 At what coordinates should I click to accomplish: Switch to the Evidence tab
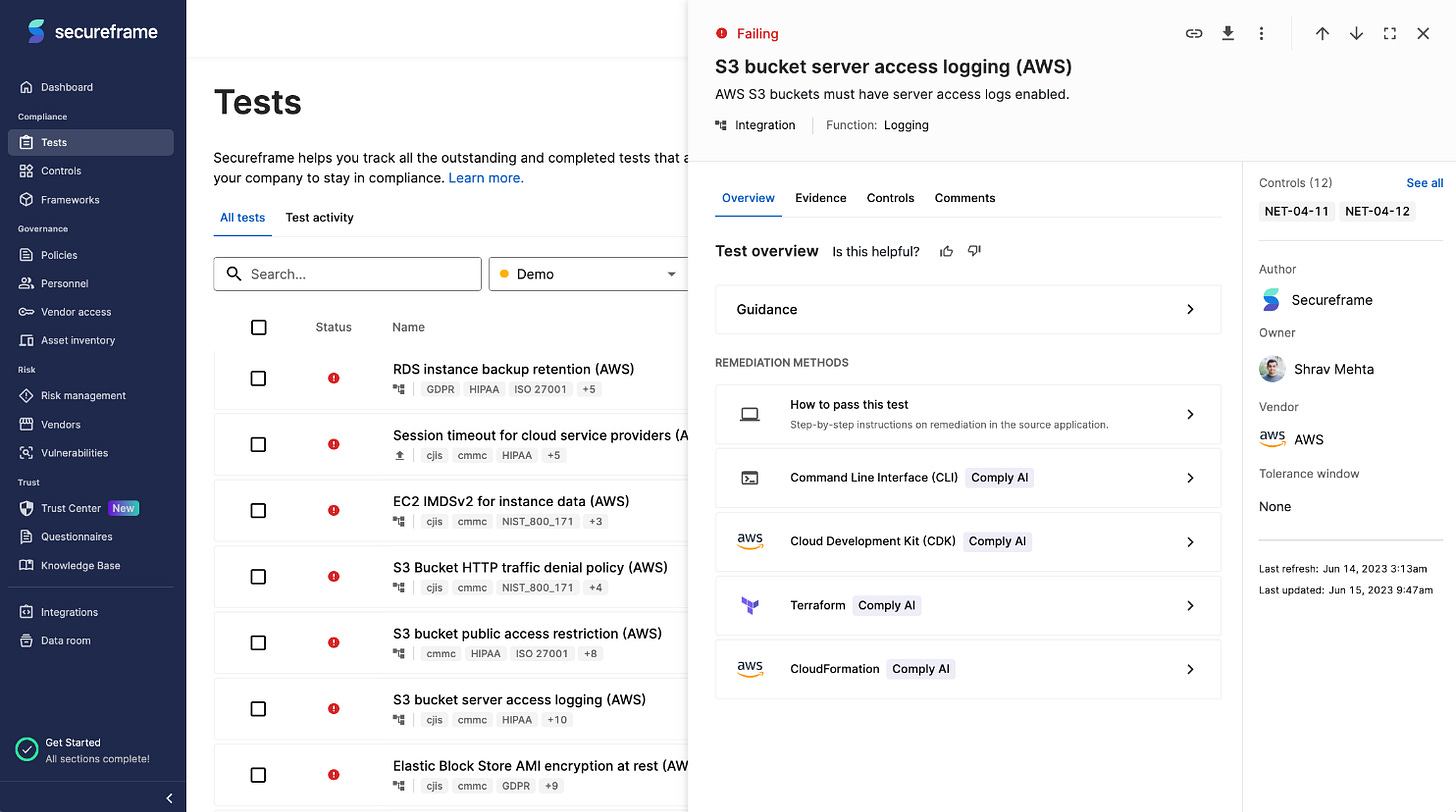[x=821, y=198]
